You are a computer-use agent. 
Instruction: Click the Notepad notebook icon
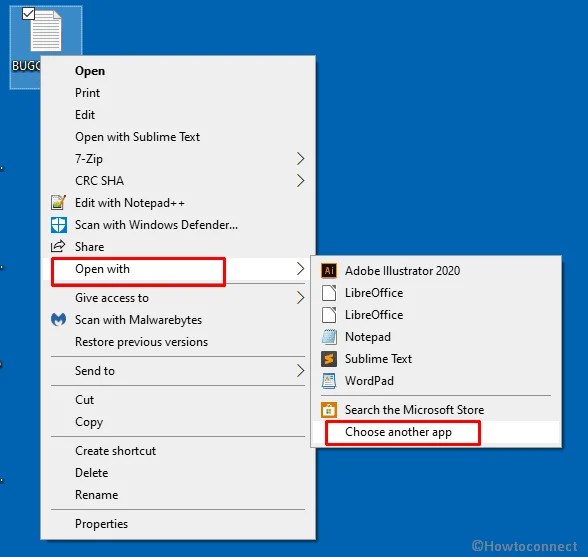[329, 336]
